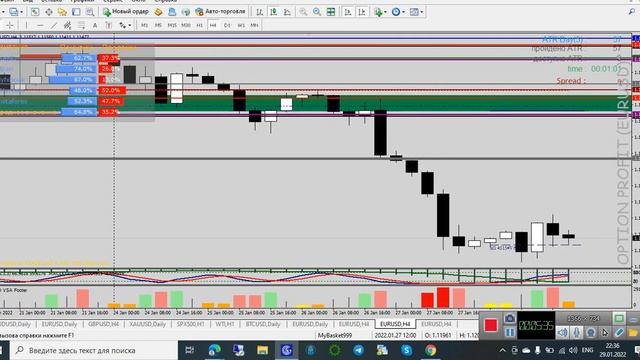Viewport: 640px width, 360px height.
Task: Open Telegram from the taskbar
Action: pyautogui.click(x=358, y=350)
